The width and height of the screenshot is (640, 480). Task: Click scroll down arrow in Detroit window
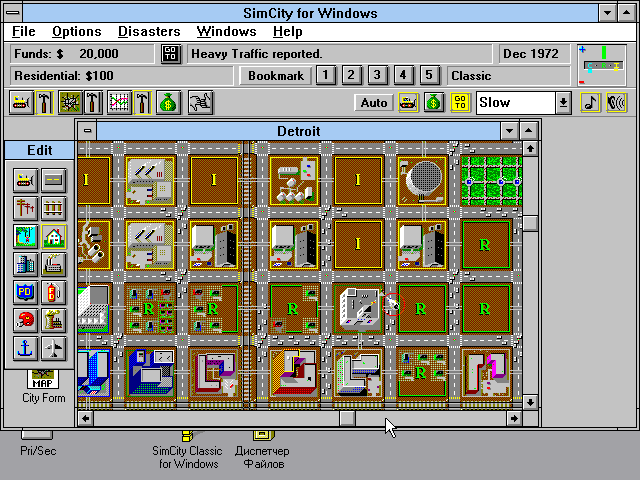[x=530, y=402]
